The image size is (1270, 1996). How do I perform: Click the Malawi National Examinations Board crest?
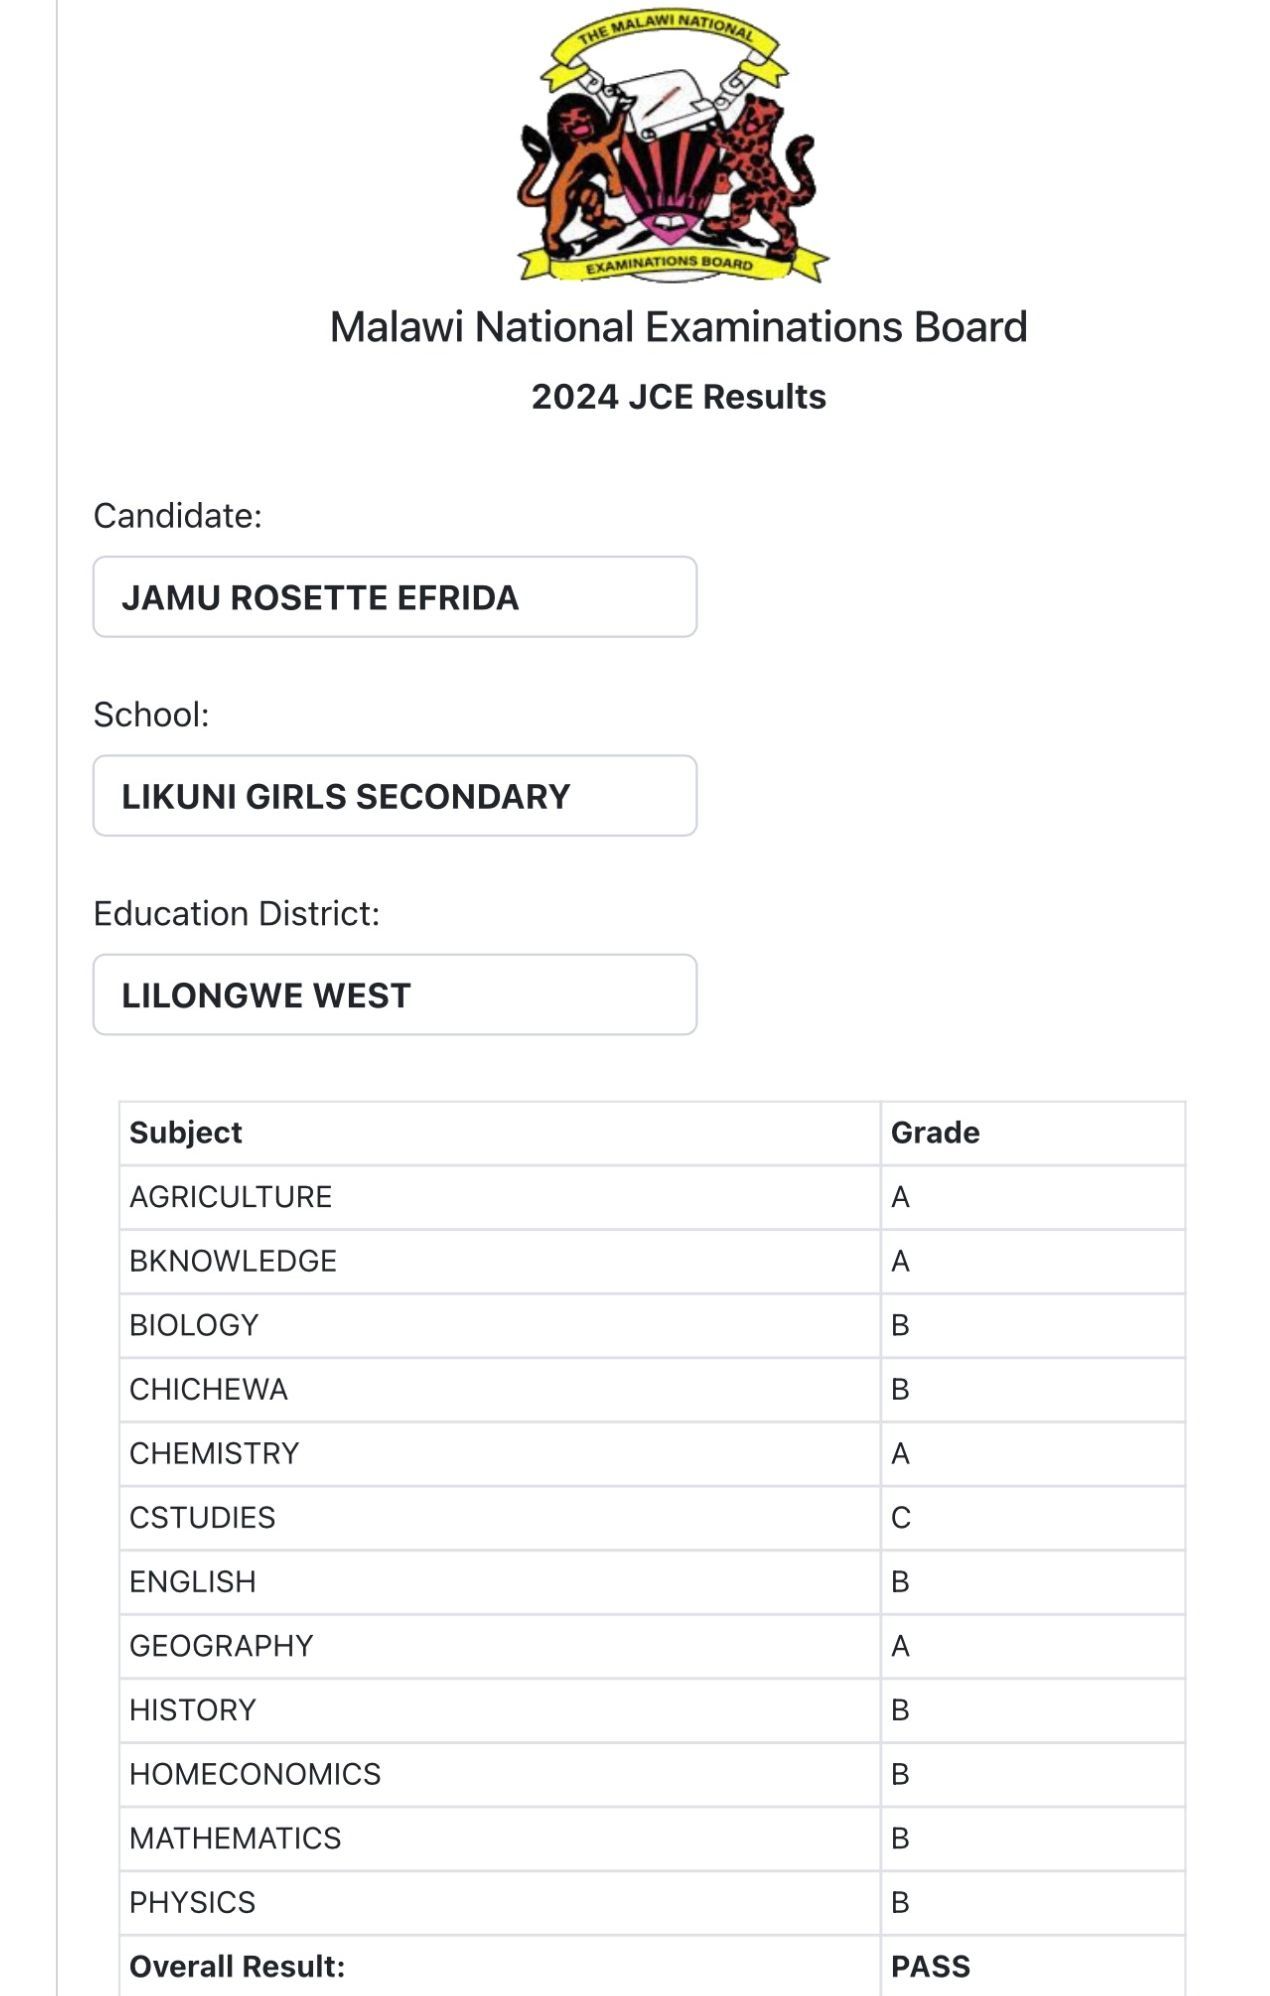(x=672, y=146)
